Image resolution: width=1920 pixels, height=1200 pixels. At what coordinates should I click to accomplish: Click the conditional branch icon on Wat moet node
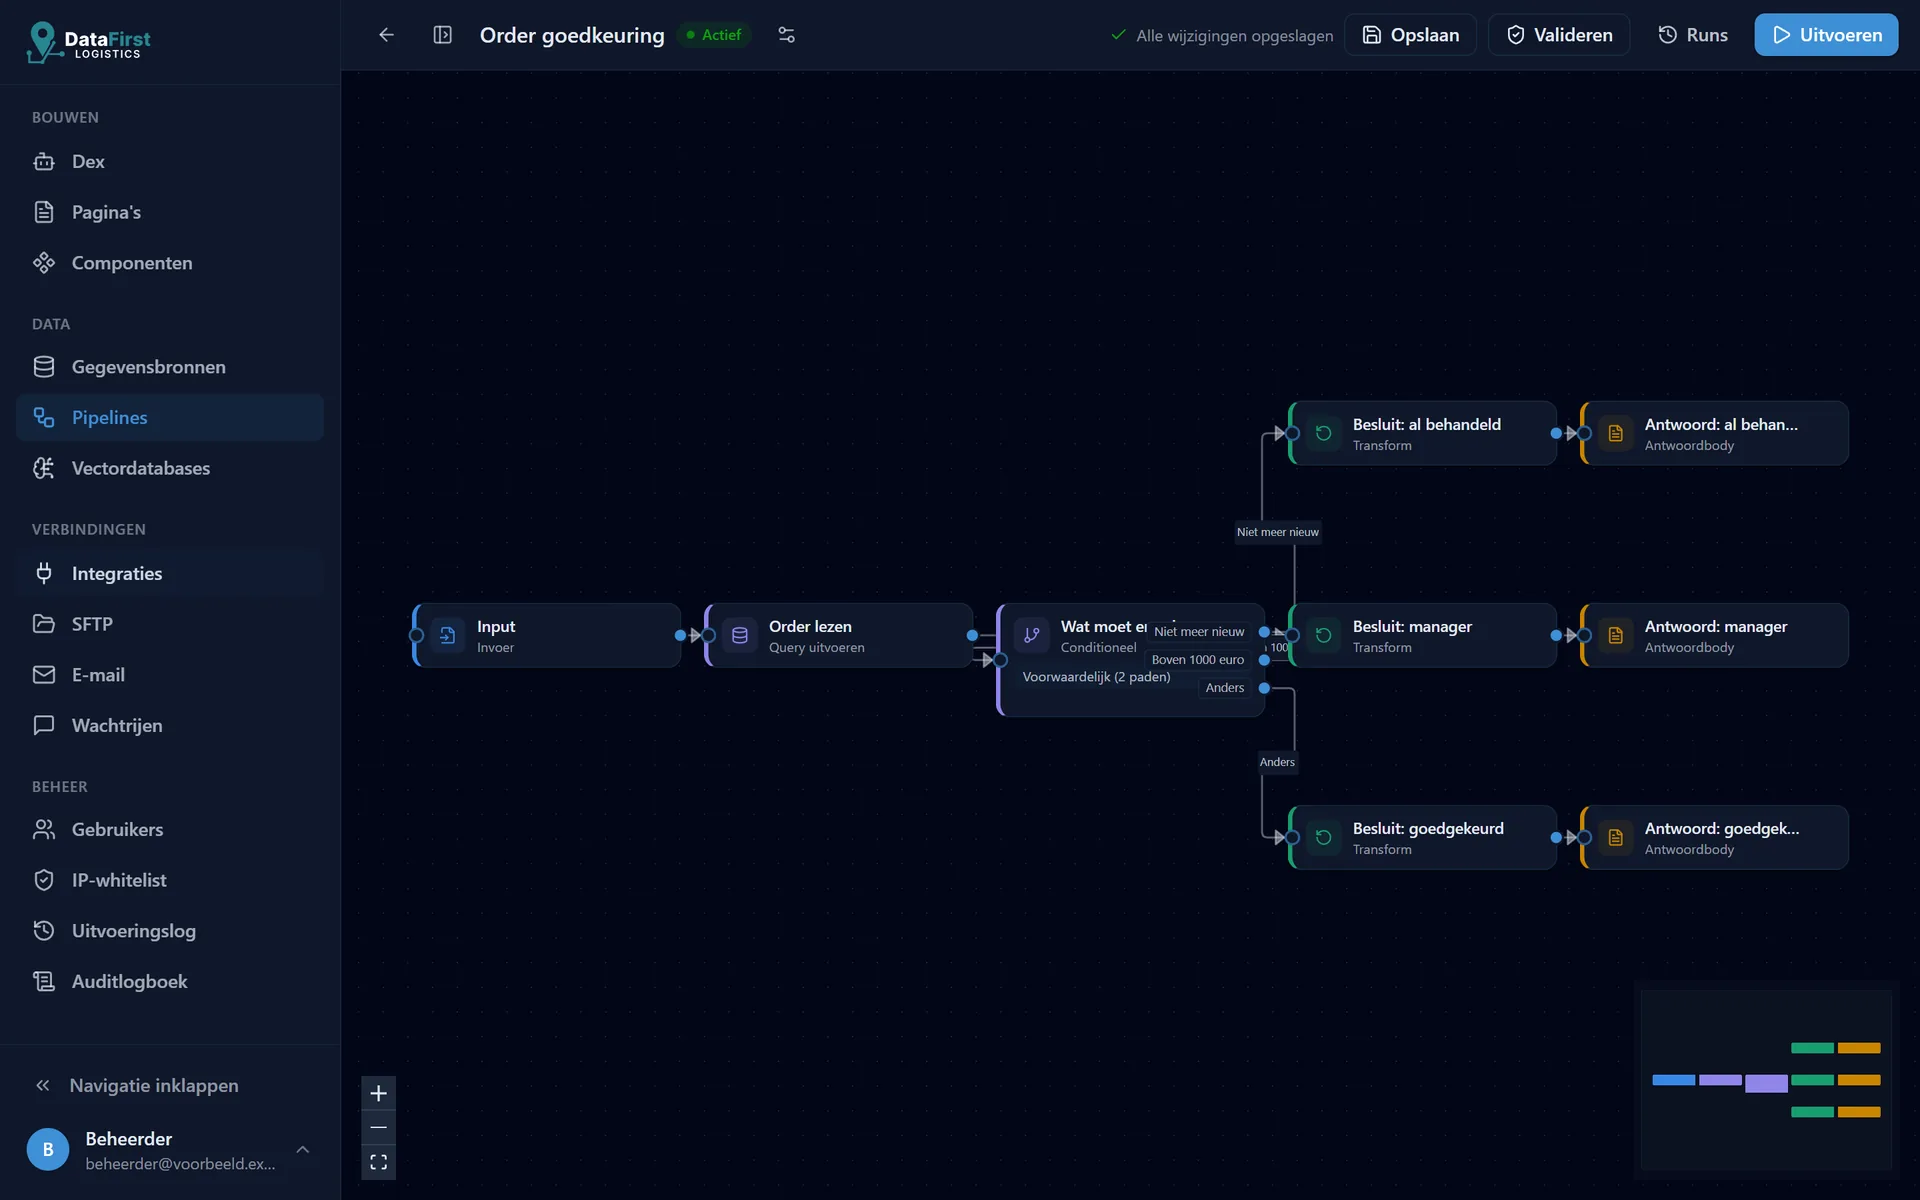click(1032, 635)
